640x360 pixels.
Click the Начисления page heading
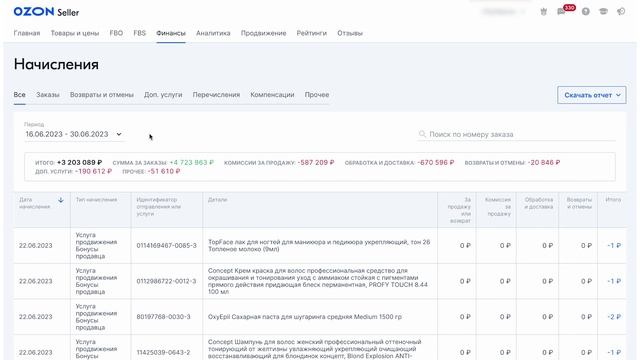pos(56,64)
